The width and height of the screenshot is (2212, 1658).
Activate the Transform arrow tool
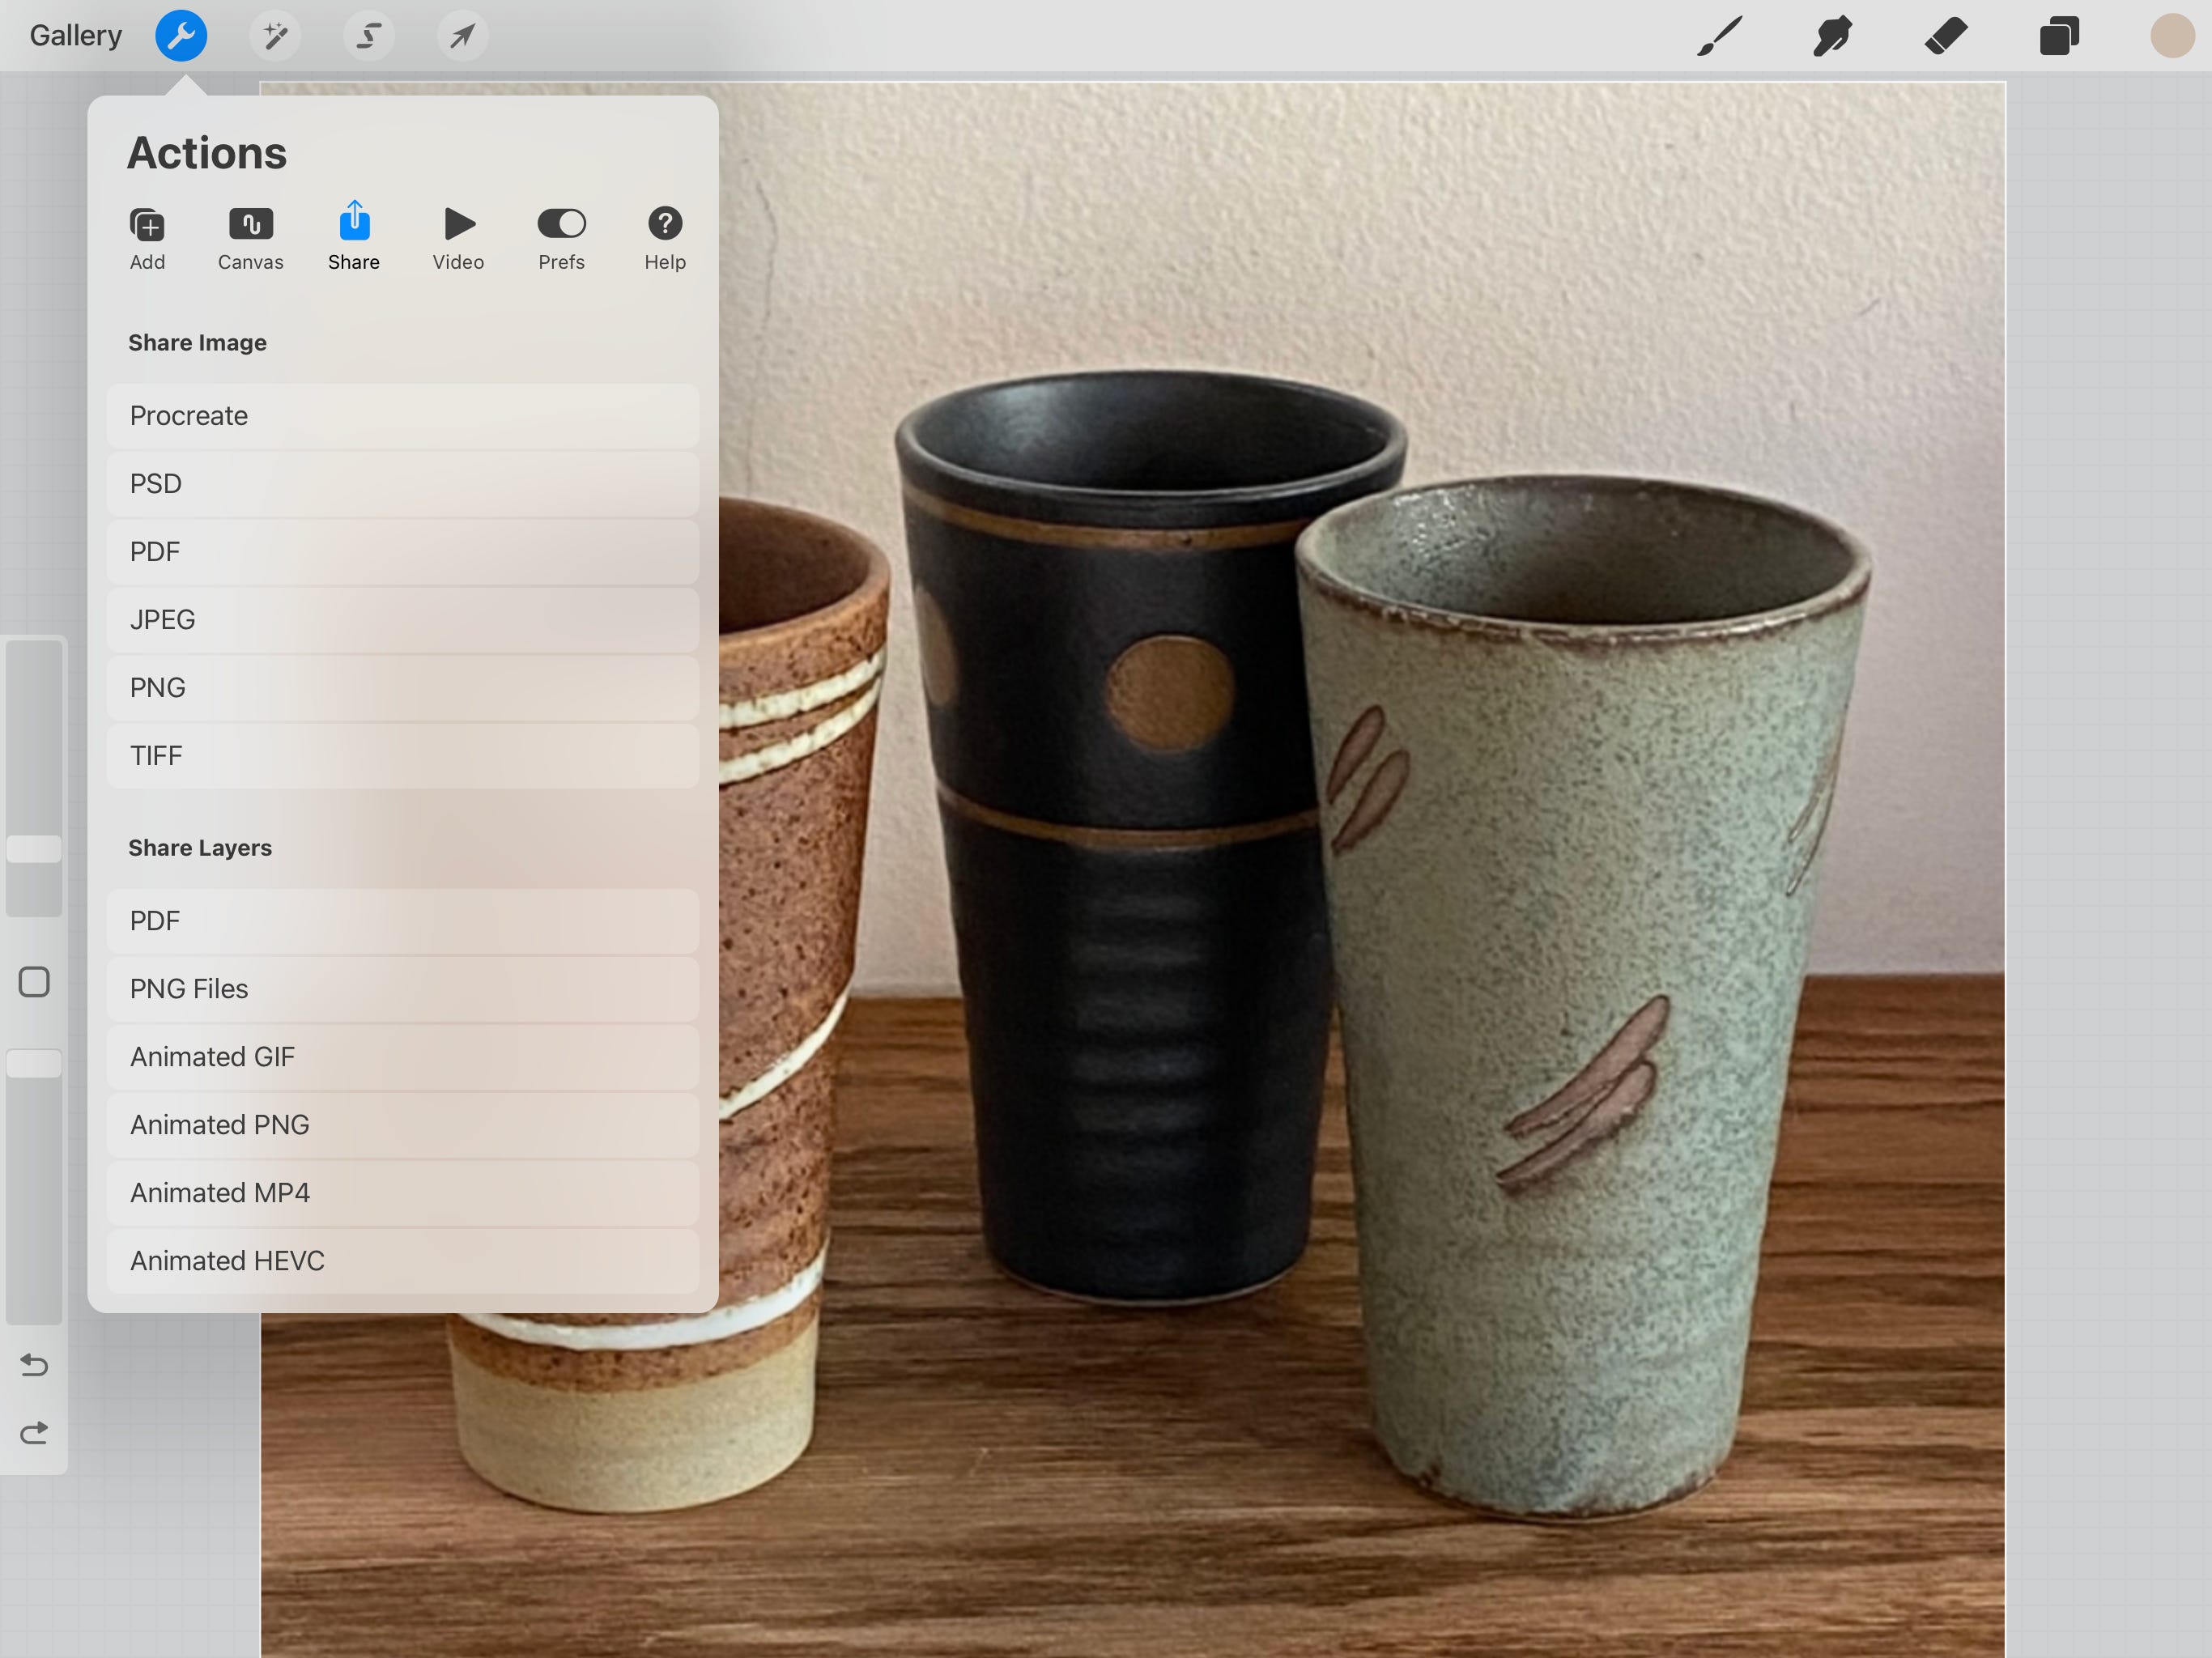point(462,36)
